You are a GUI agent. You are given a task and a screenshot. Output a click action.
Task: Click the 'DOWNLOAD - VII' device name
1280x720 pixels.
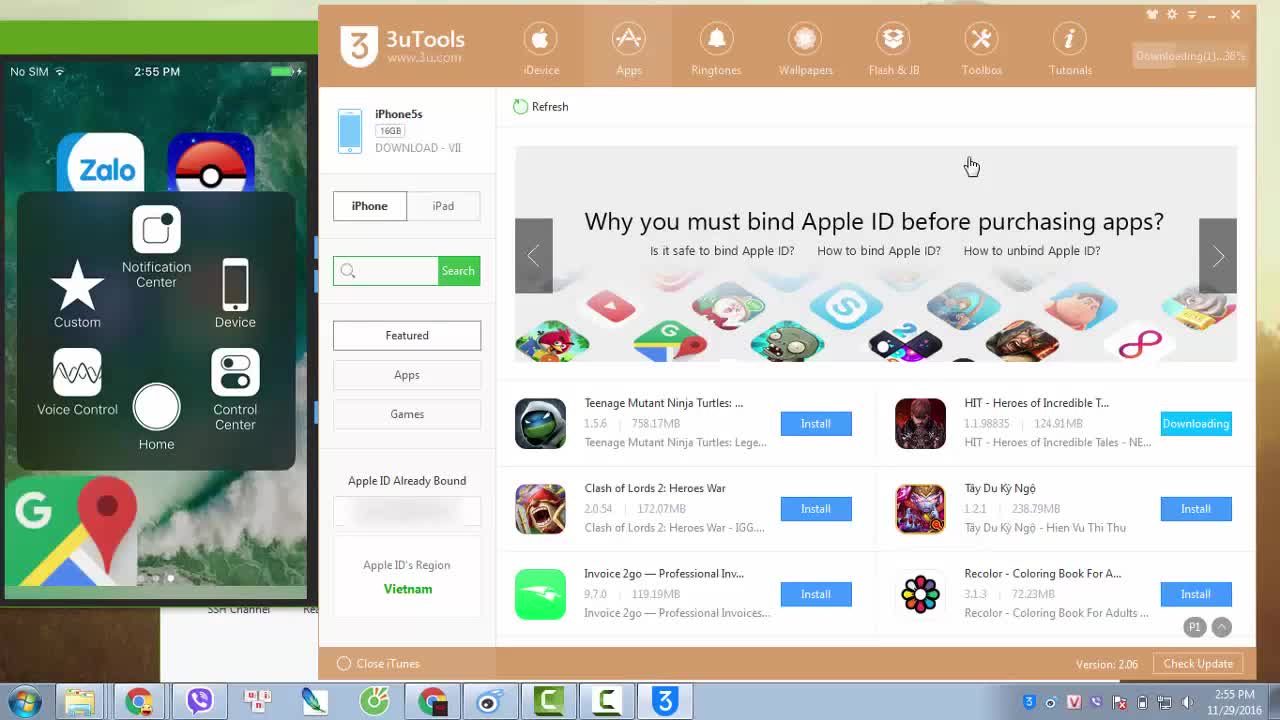coord(418,148)
